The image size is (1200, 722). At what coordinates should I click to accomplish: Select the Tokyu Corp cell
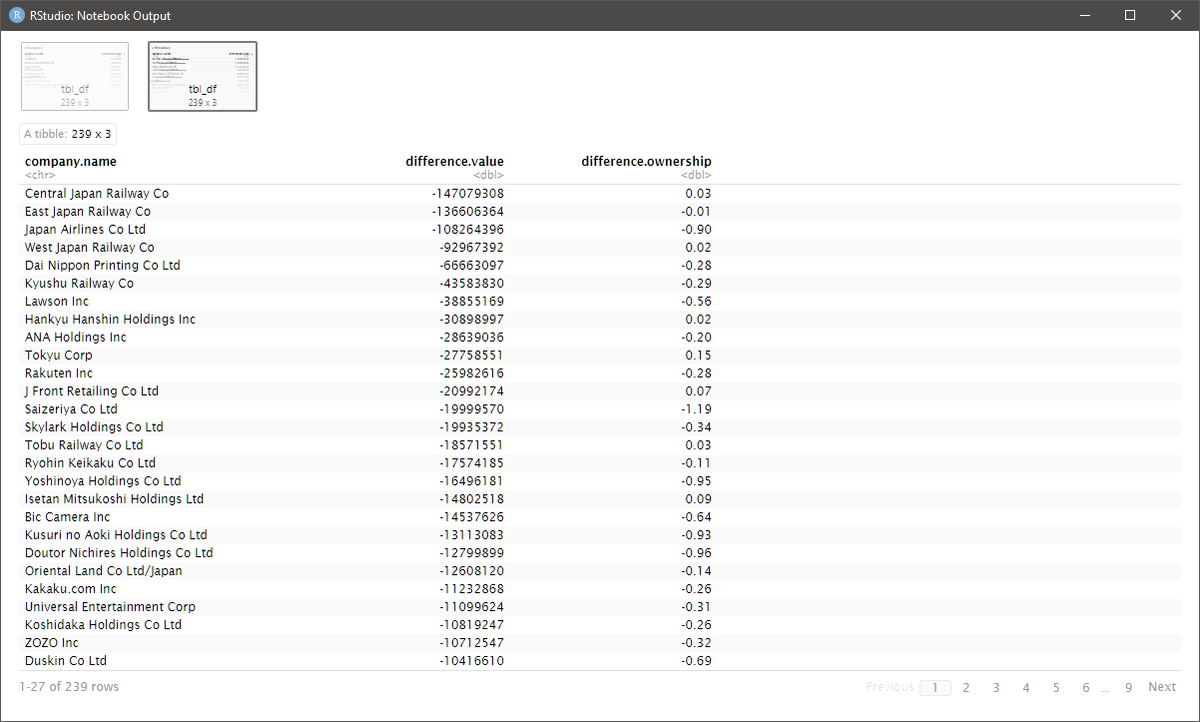(59, 355)
